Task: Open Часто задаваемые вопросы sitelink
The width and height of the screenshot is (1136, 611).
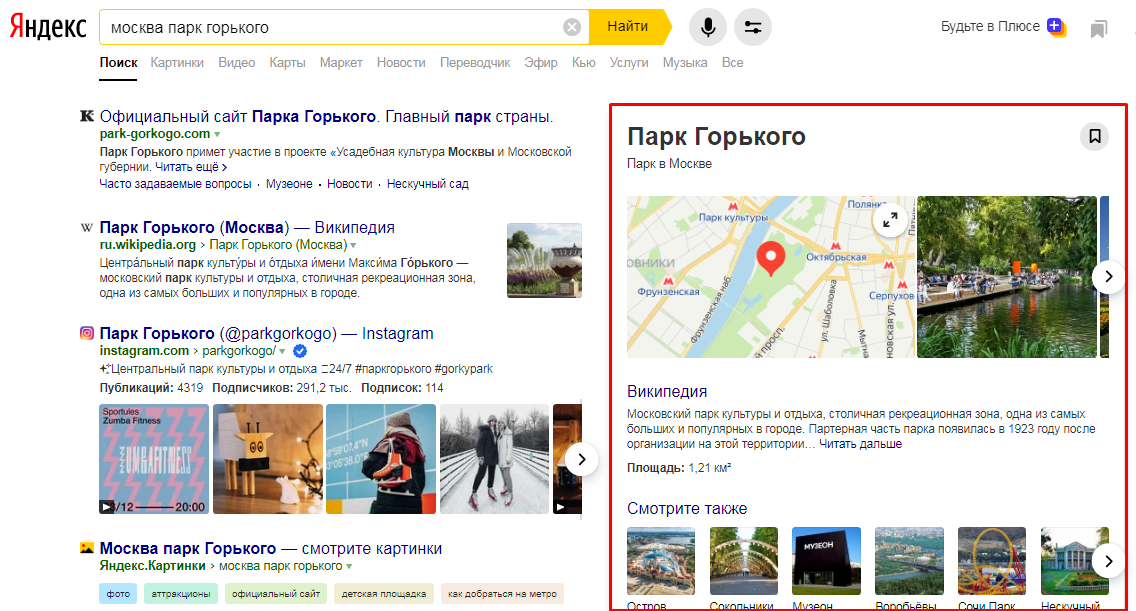Action: (x=175, y=184)
